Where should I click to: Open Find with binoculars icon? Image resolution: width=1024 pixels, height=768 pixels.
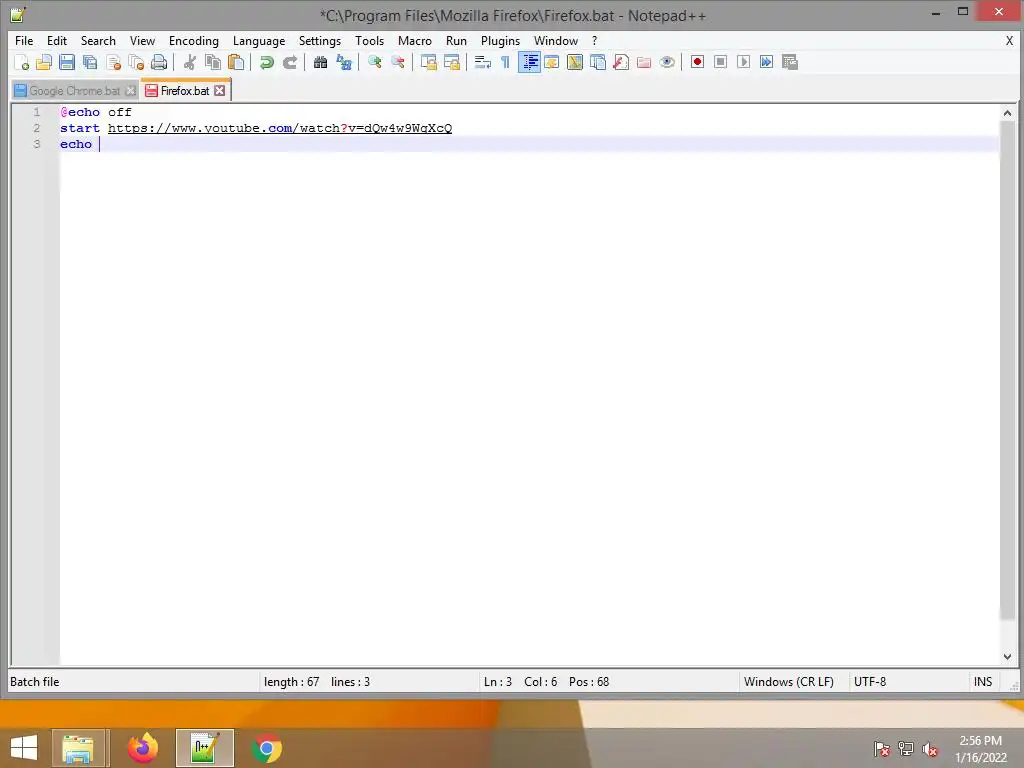[320, 62]
